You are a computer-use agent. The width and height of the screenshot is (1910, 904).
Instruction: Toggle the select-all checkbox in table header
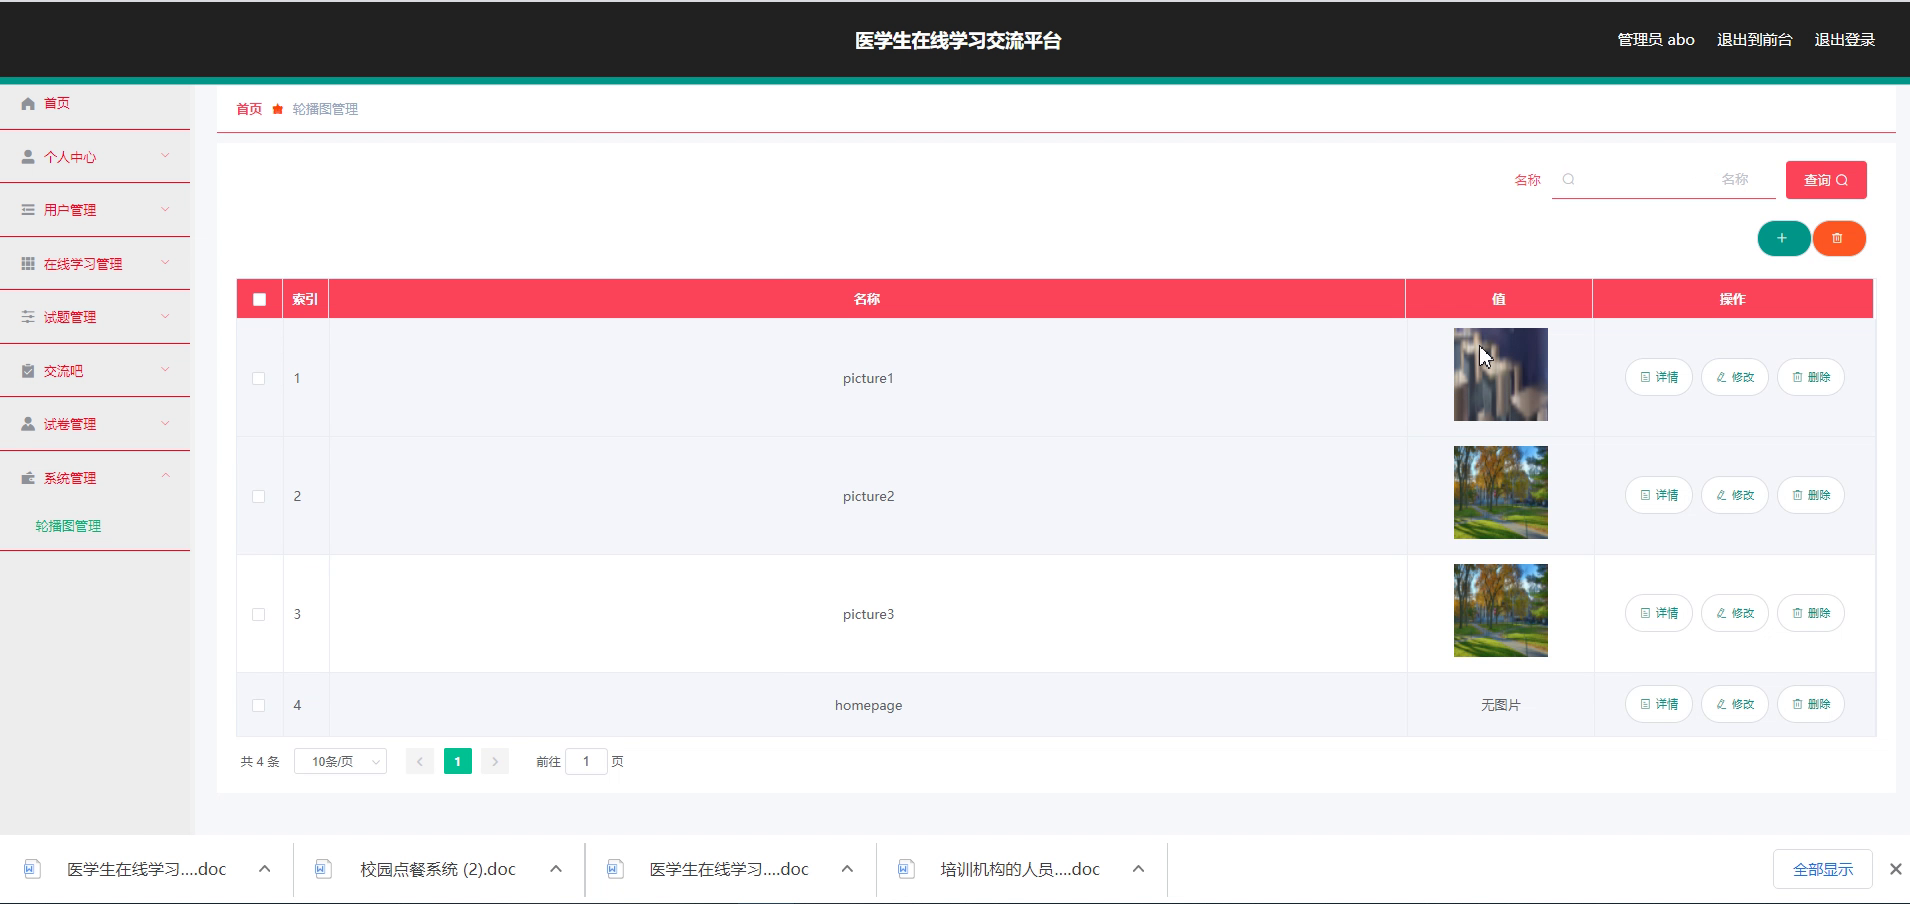[x=260, y=299]
